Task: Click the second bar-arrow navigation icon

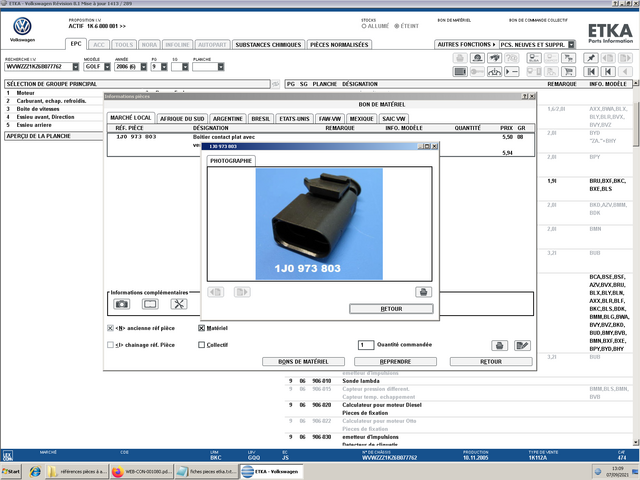Action: tap(608, 72)
